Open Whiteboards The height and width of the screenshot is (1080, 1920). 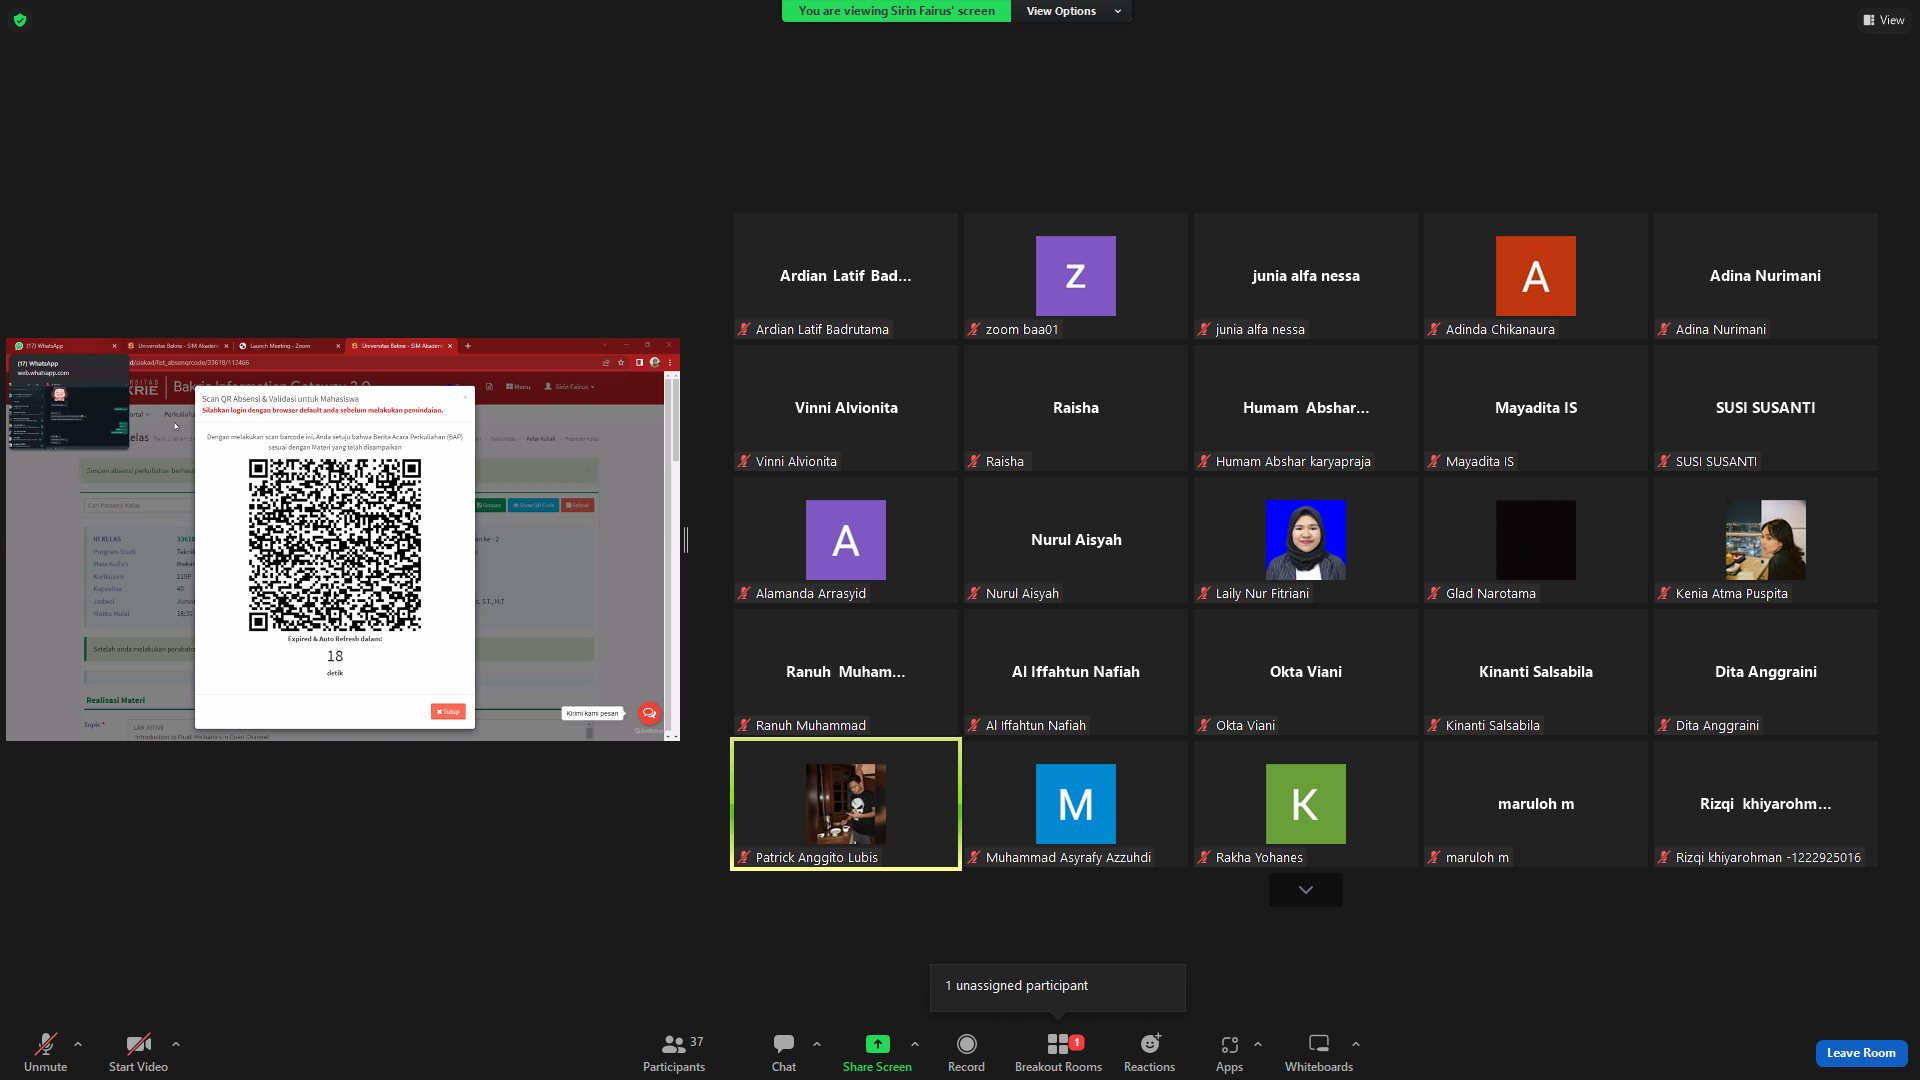(1319, 1052)
